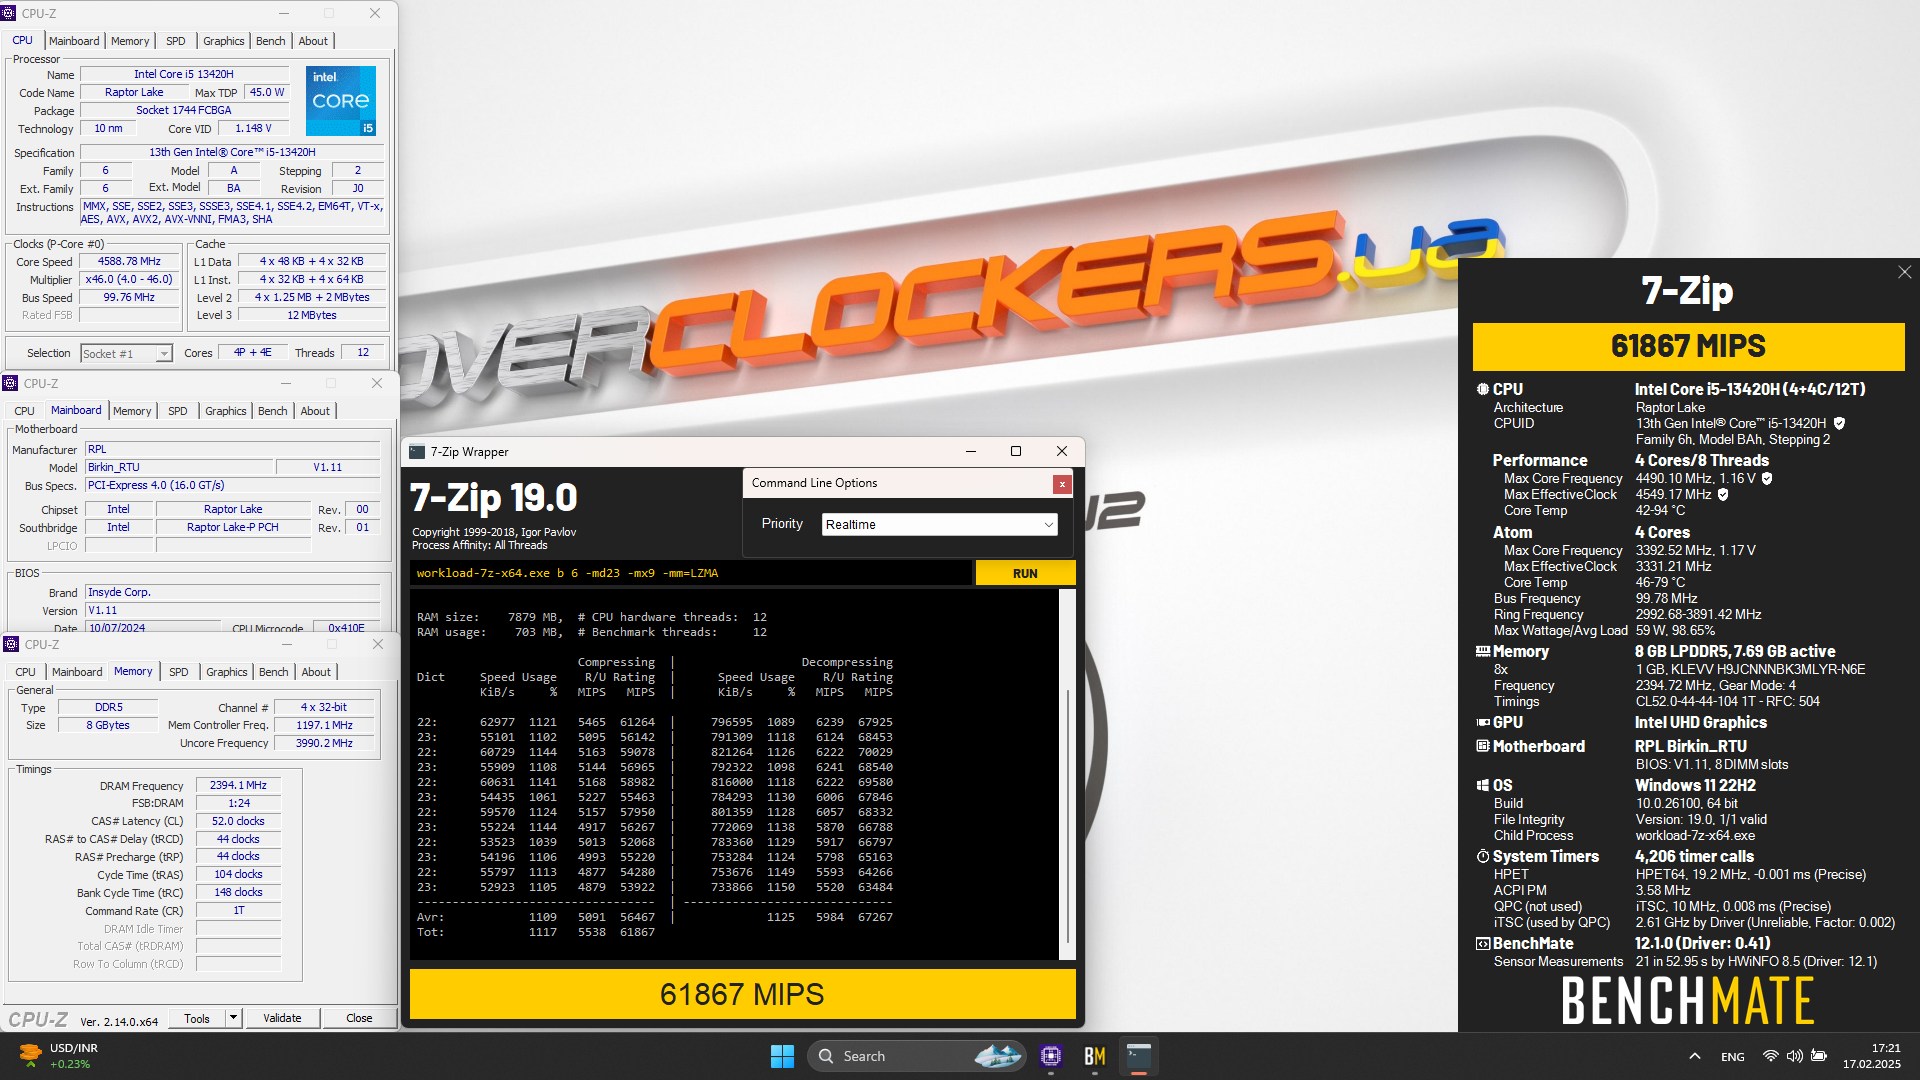Click the ENG language indicator
The width and height of the screenshot is (1920, 1080).
1733,1056
